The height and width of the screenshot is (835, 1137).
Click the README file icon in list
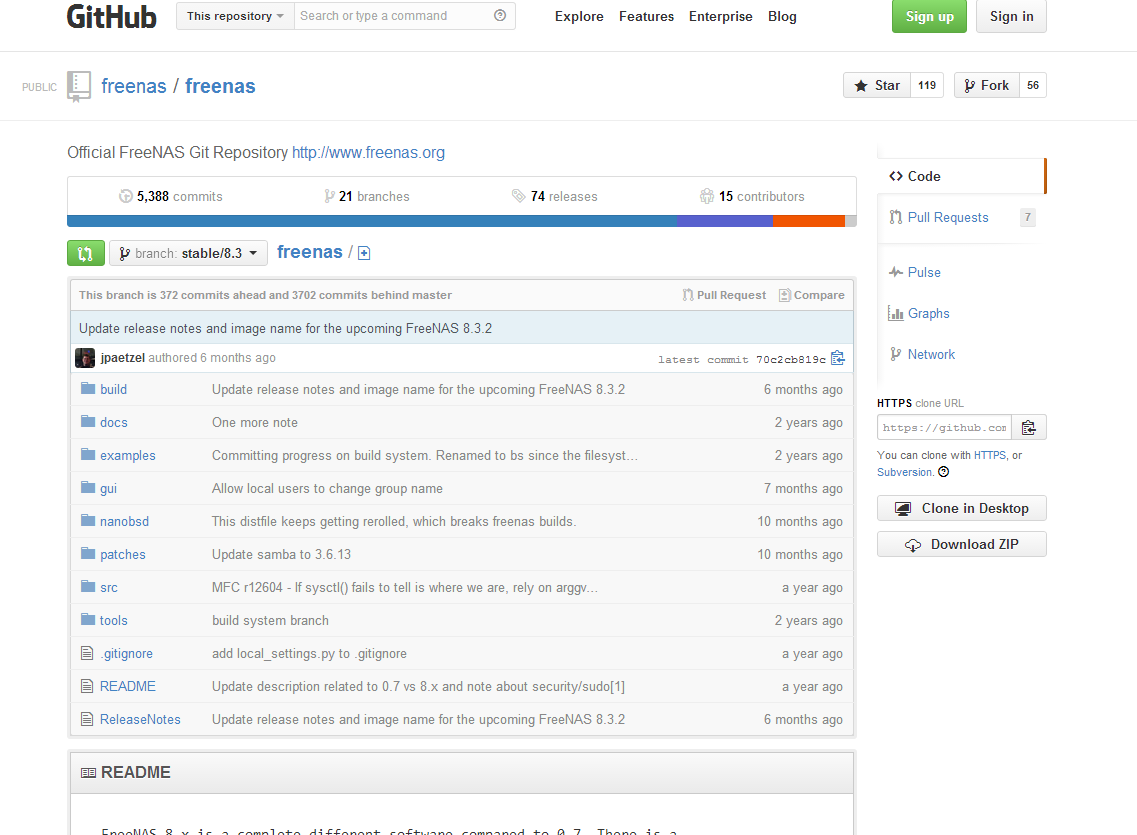(x=87, y=686)
